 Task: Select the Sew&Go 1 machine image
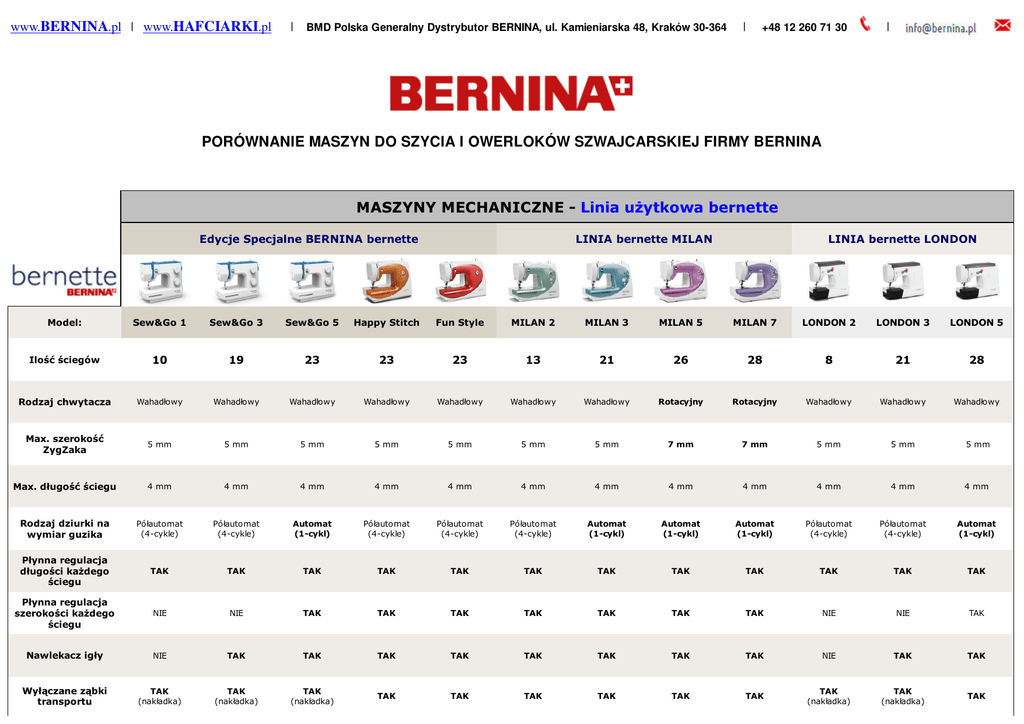tap(160, 281)
